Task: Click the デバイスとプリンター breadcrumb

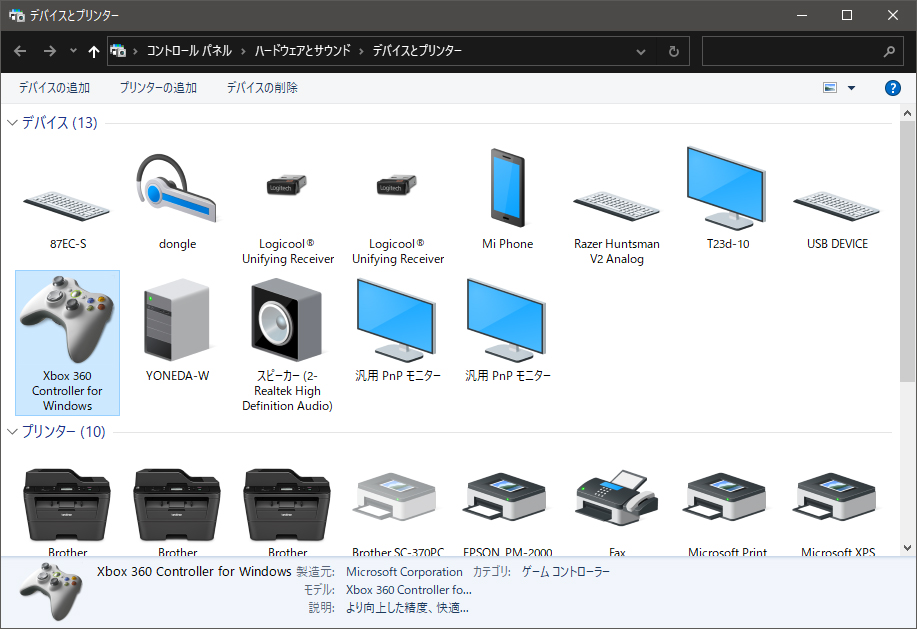Action: (x=417, y=51)
